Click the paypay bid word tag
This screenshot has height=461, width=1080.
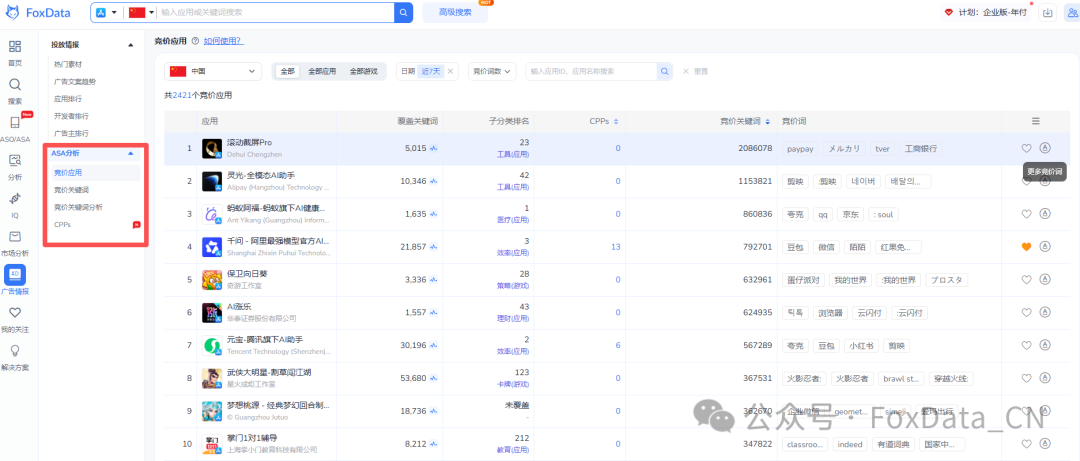(x=799, y=148)
